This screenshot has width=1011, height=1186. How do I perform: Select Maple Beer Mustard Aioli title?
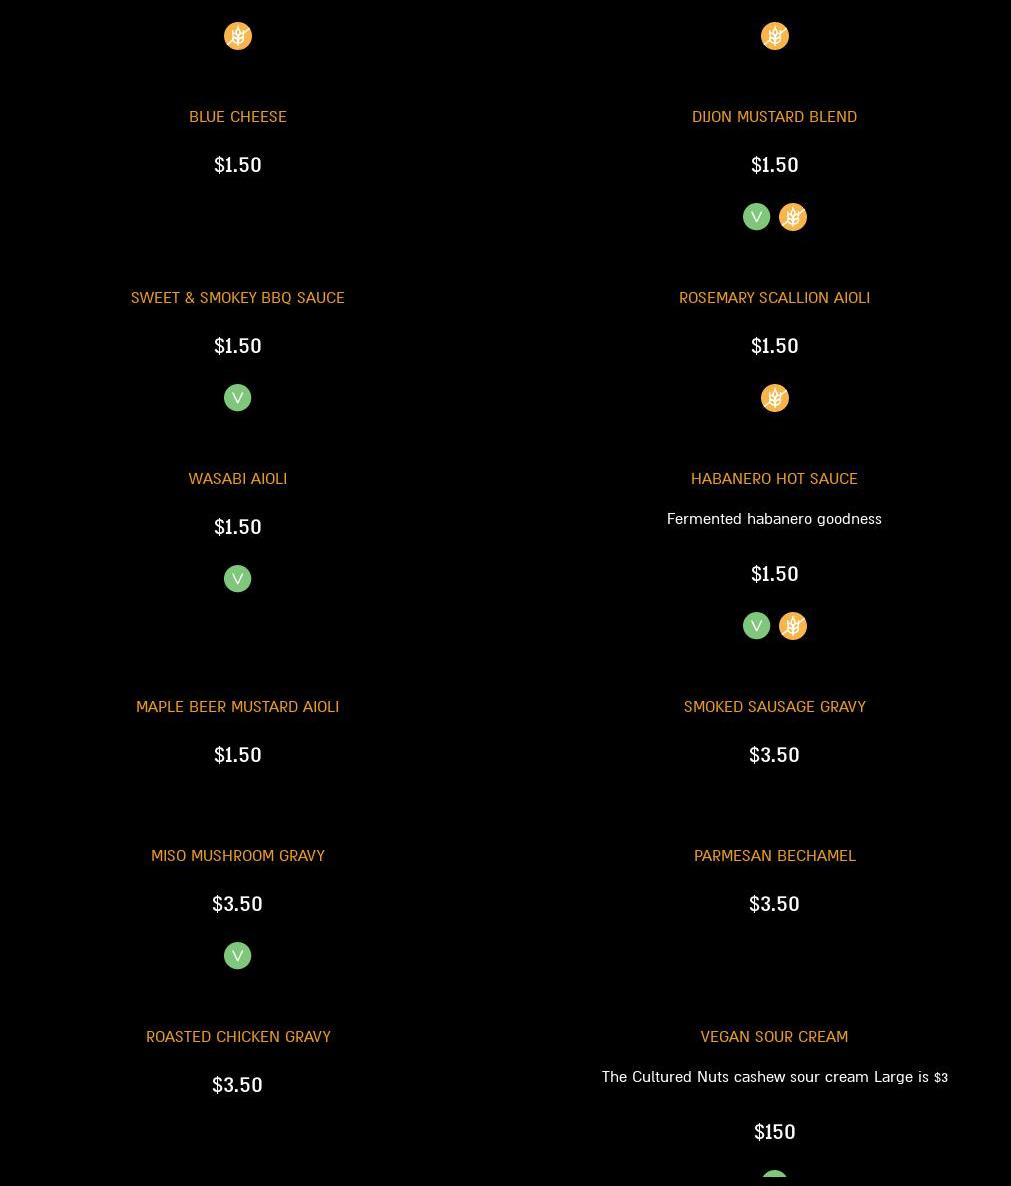(238, 707)
